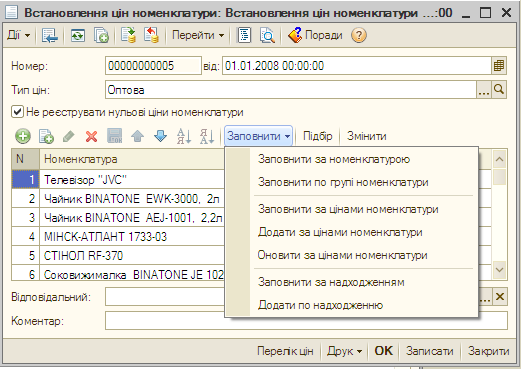The image size is (521, 369).
Task: Click the document icon in the title bar
Action: (x=12, y=13)
